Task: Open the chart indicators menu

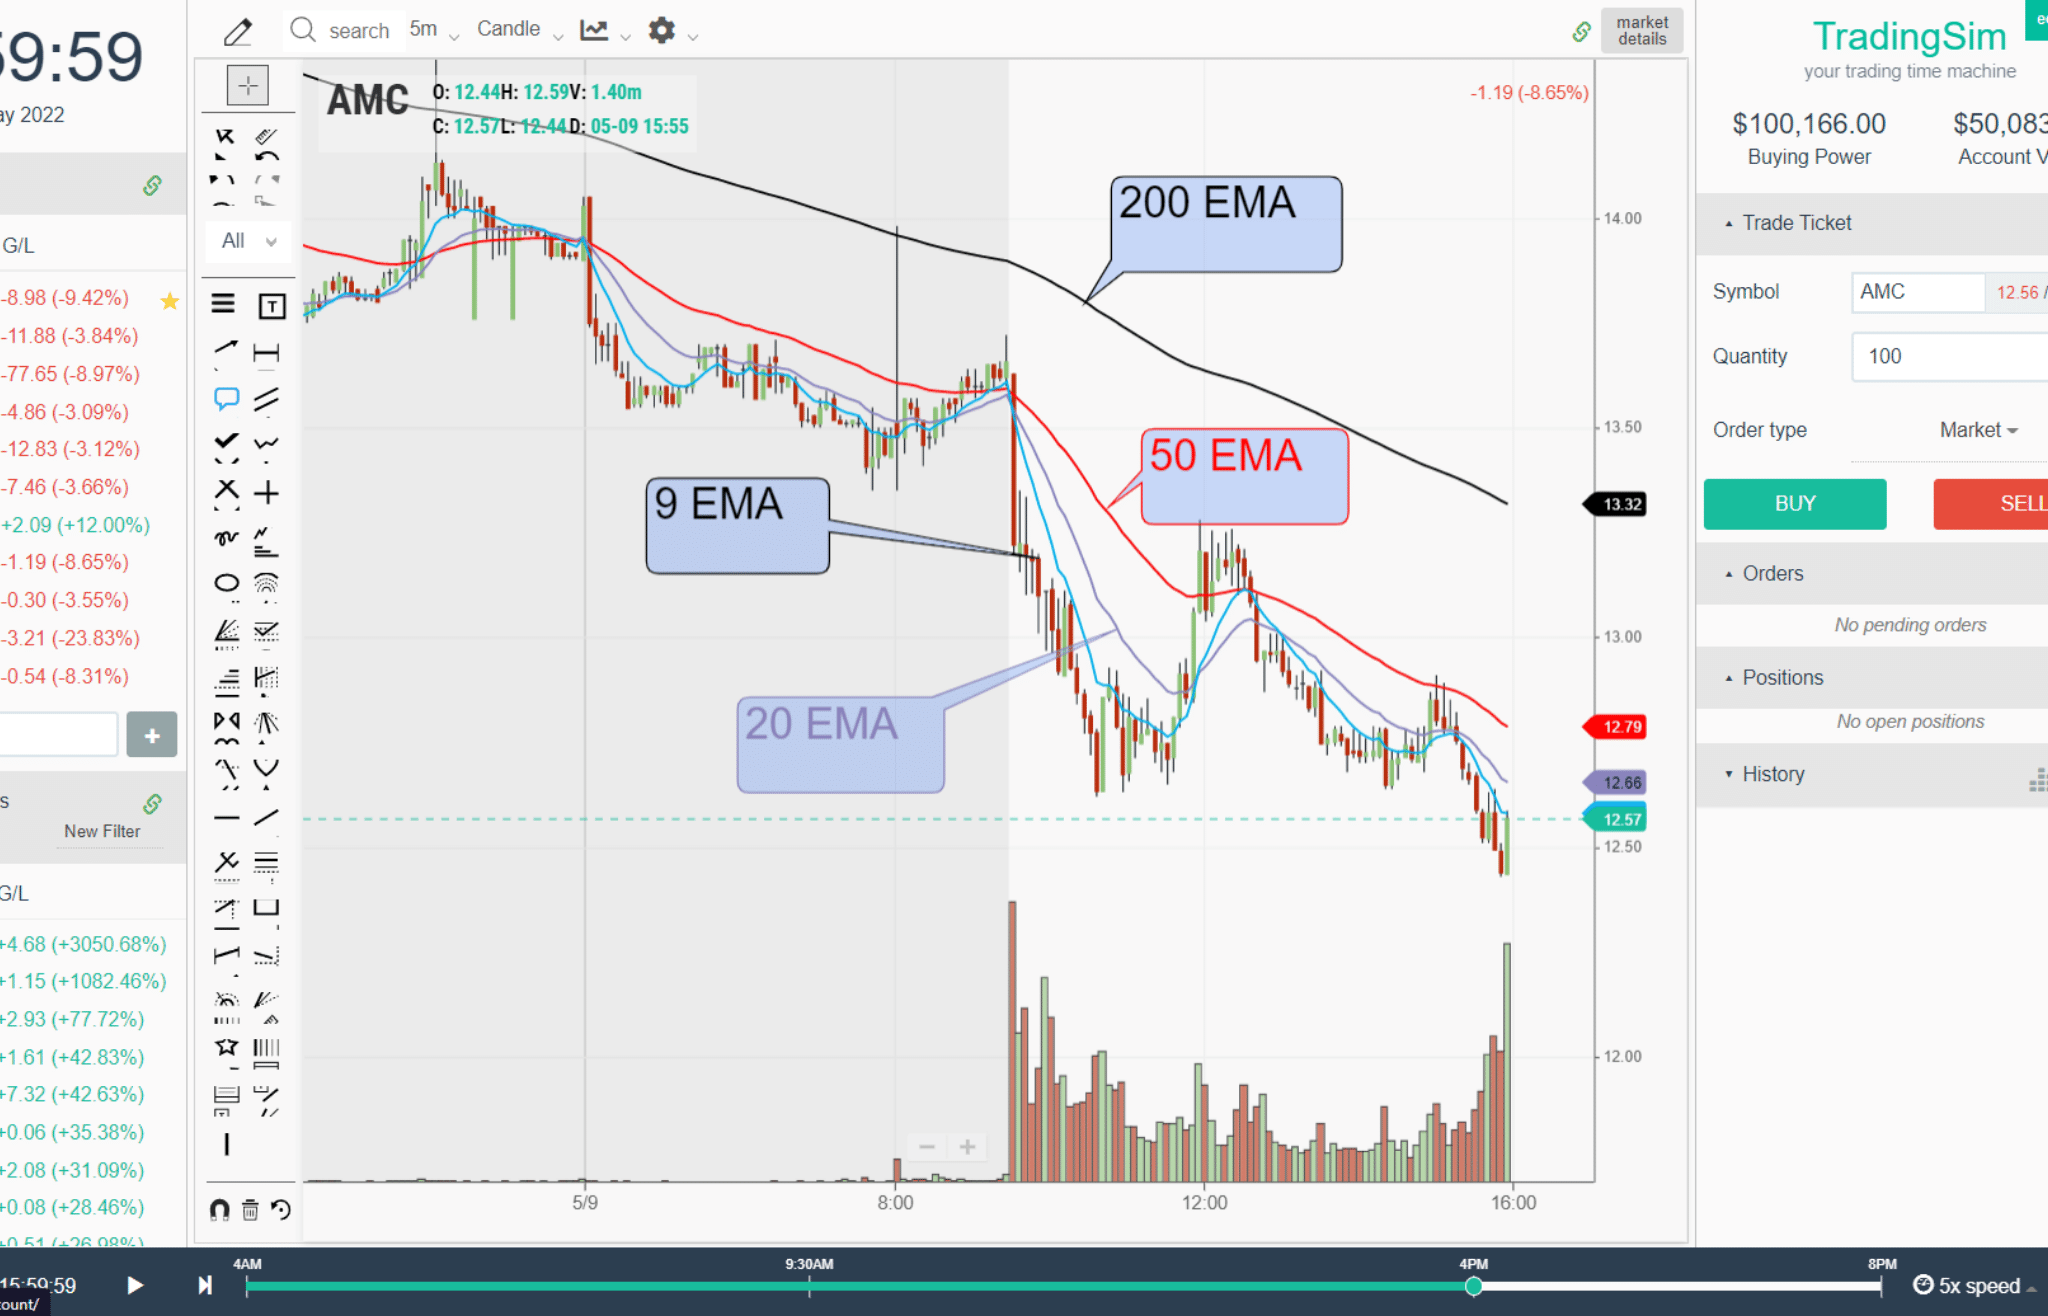Action: (604, 31)
